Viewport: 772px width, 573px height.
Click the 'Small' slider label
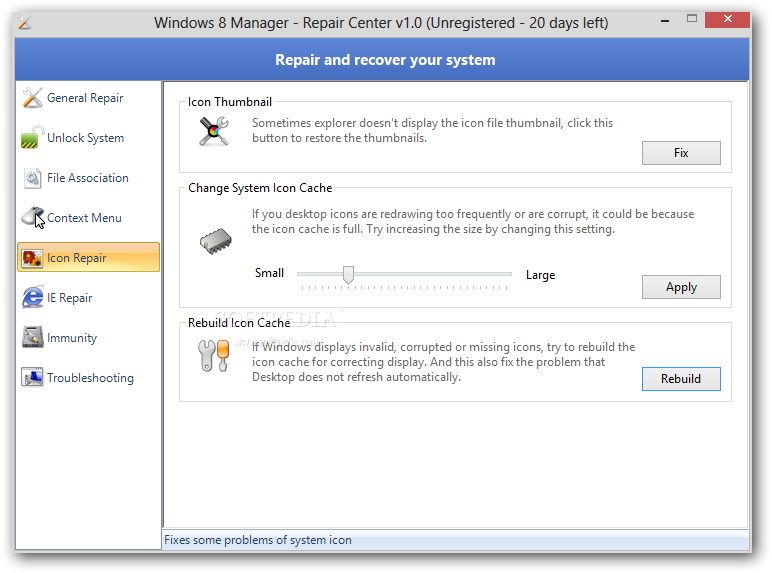point(269,273)
